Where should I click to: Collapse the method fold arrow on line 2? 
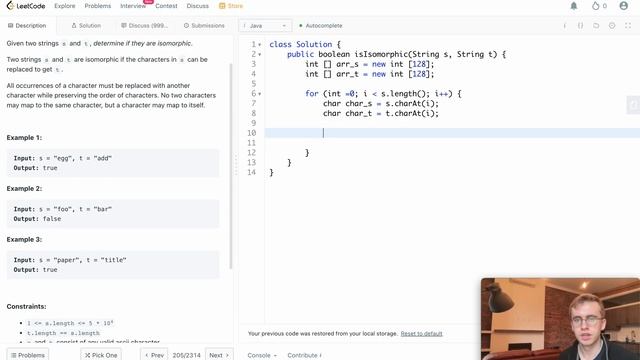point(260,54)
